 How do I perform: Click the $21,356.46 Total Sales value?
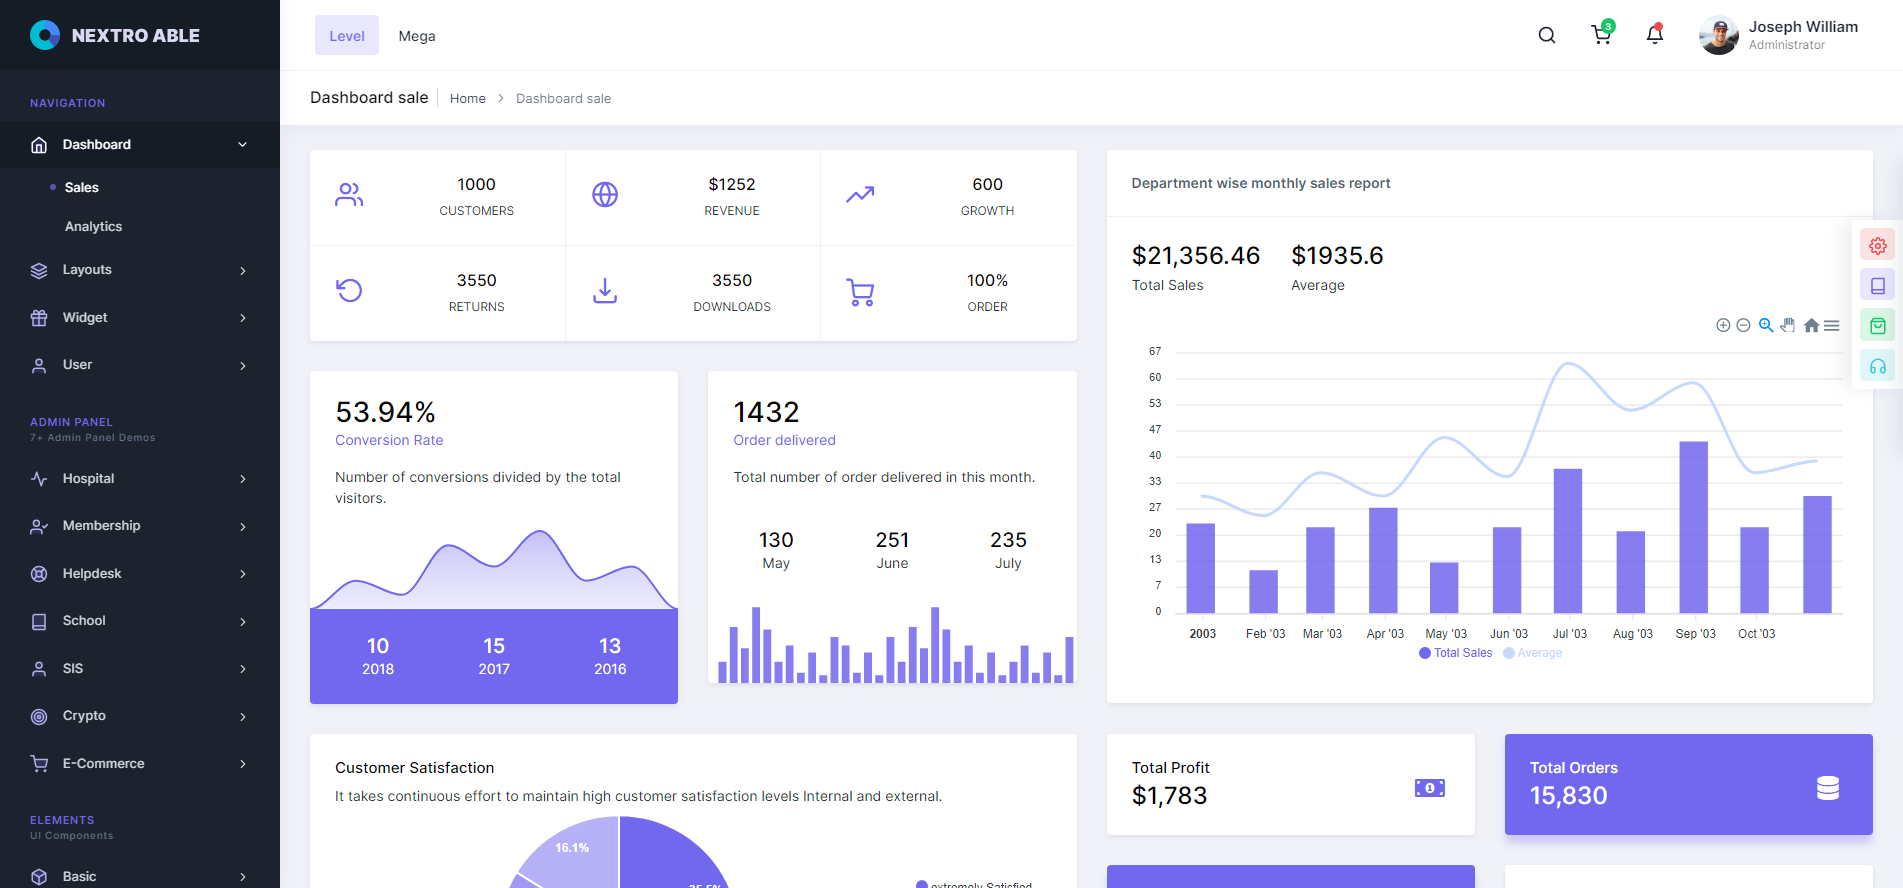coord(1196,256)
